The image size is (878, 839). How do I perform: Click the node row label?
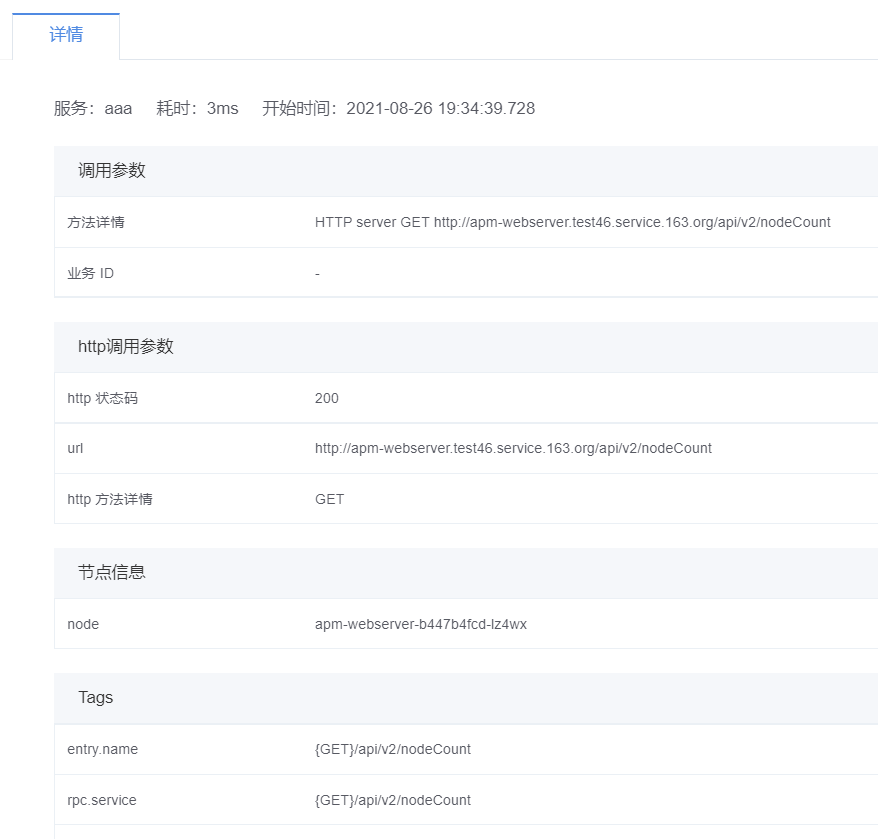(83, 625)
